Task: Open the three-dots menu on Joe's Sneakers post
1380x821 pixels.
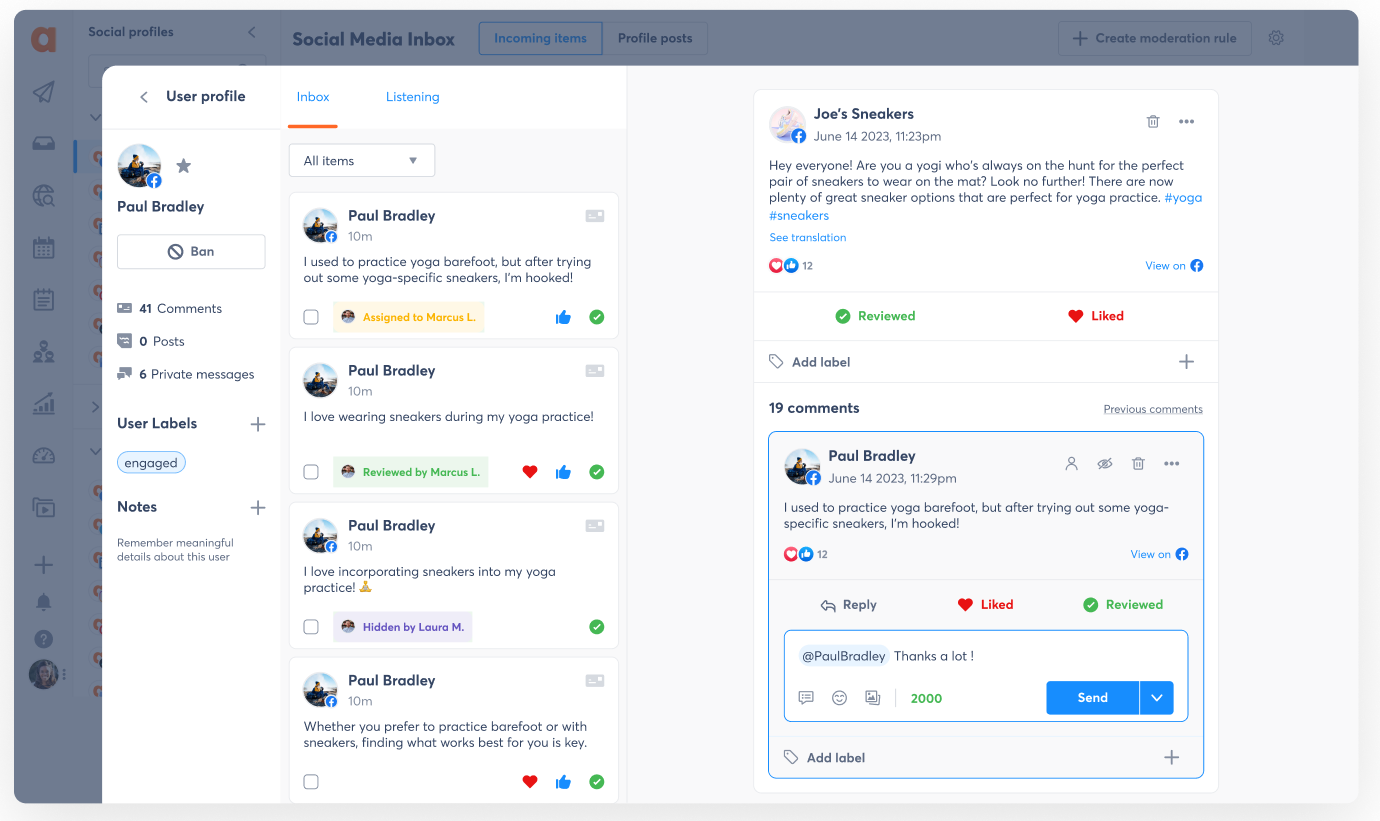Action: (1186, 122)
